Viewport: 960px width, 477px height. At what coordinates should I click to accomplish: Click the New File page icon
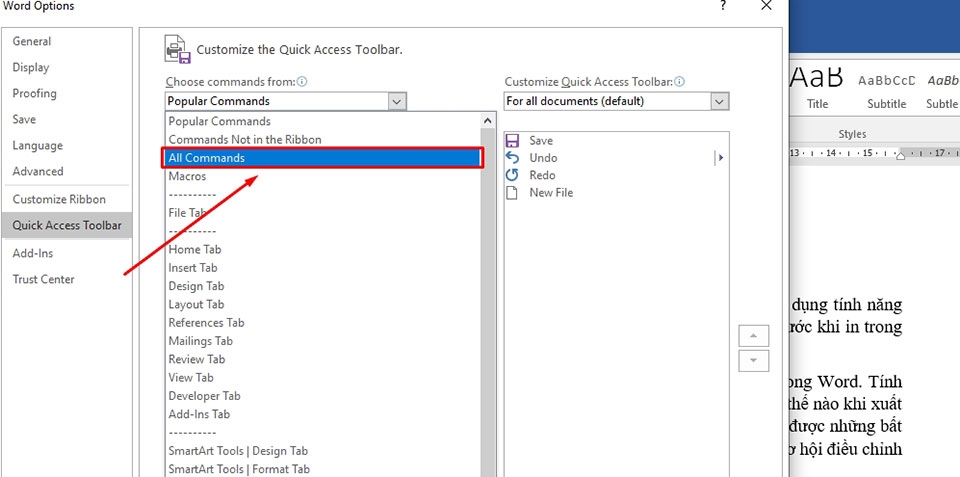512,192
